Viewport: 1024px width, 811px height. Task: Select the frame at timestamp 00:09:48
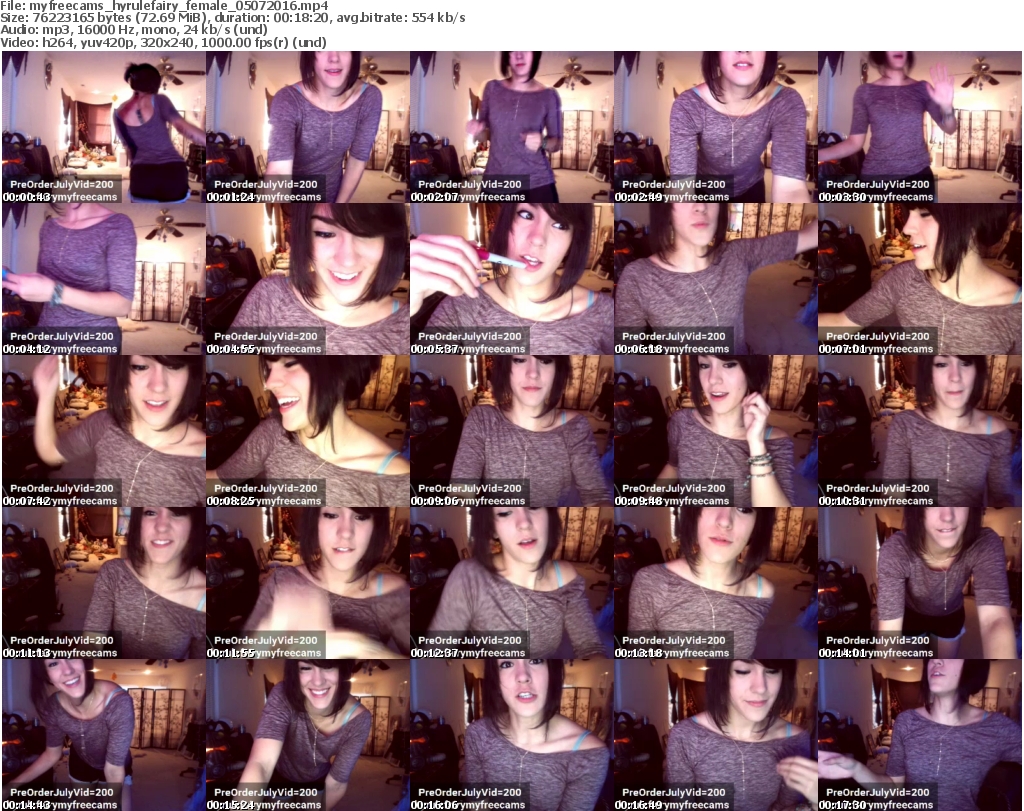click(716, 431)
